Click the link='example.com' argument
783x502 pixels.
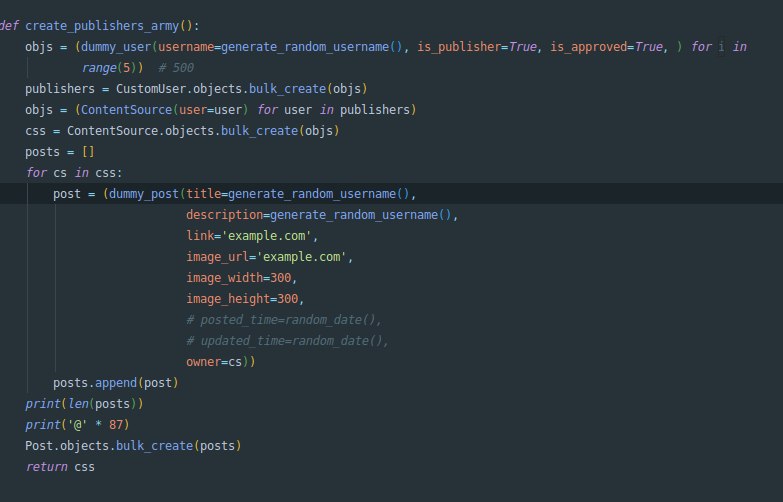coord(249,236)
